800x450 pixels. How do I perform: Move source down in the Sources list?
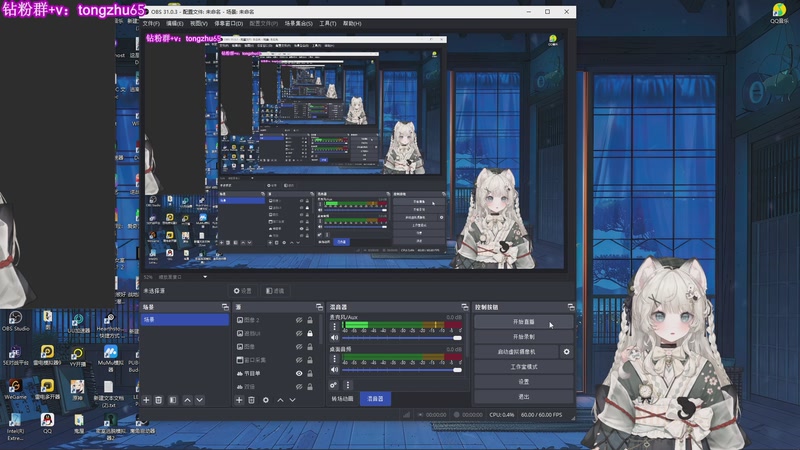point(292,400)
